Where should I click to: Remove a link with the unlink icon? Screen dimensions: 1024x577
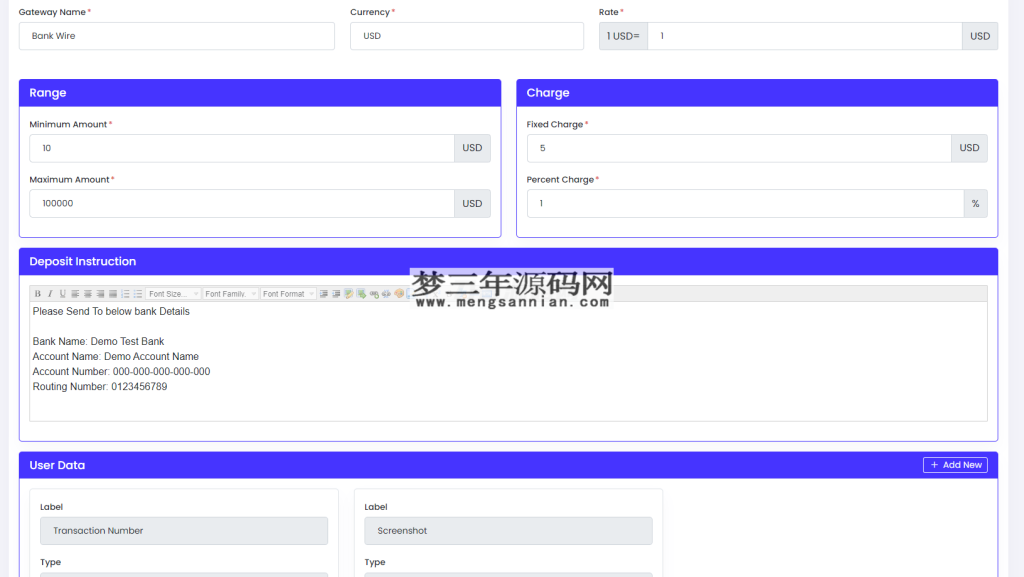(x=385, y=293)
